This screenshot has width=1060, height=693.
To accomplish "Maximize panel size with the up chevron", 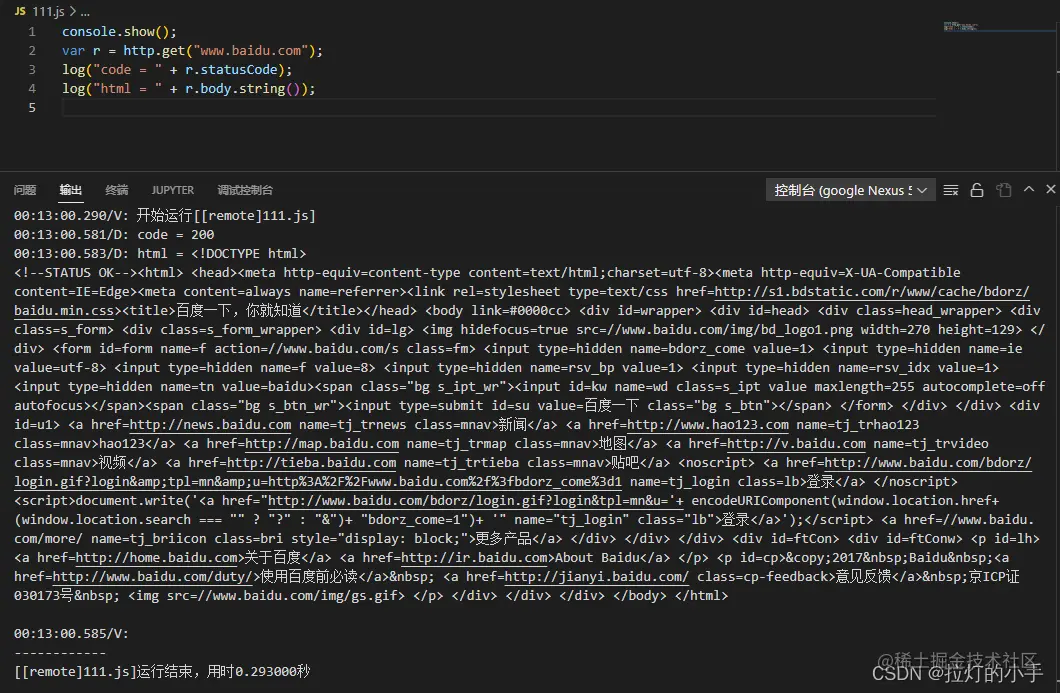I will [1029, 189].
